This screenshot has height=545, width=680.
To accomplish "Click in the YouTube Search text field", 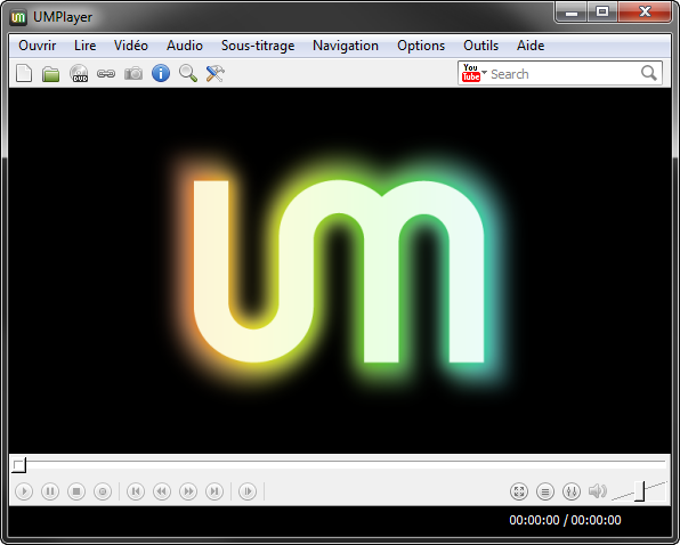I will click(x=564, y=74).
